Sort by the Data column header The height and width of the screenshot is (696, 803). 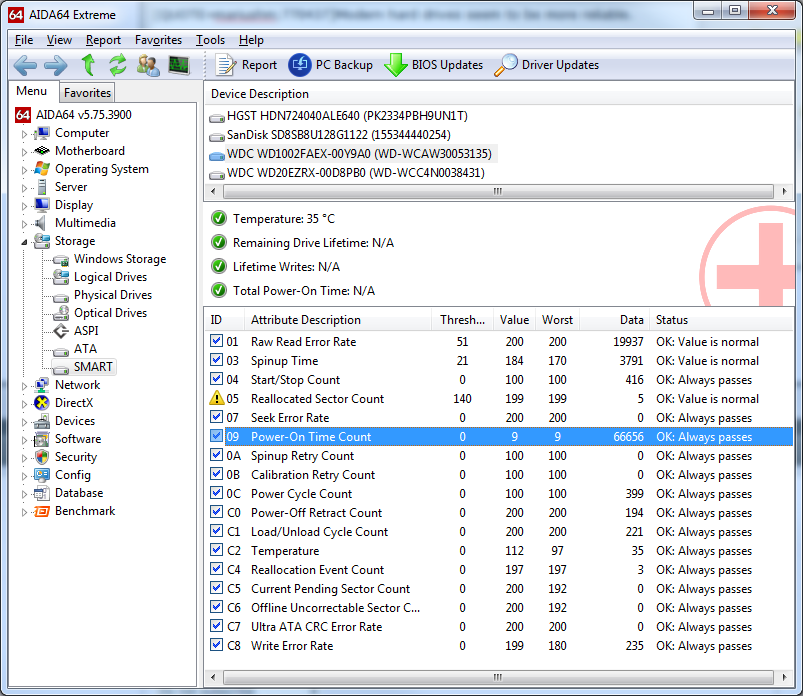point(615,320)
